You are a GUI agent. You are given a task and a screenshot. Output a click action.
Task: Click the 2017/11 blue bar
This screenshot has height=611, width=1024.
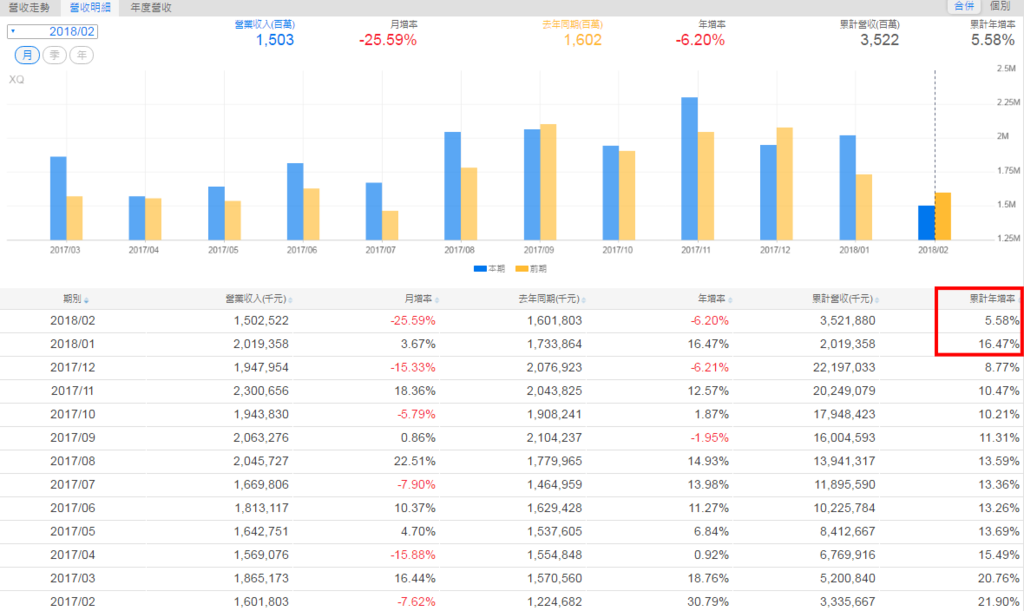click(689, 169)
